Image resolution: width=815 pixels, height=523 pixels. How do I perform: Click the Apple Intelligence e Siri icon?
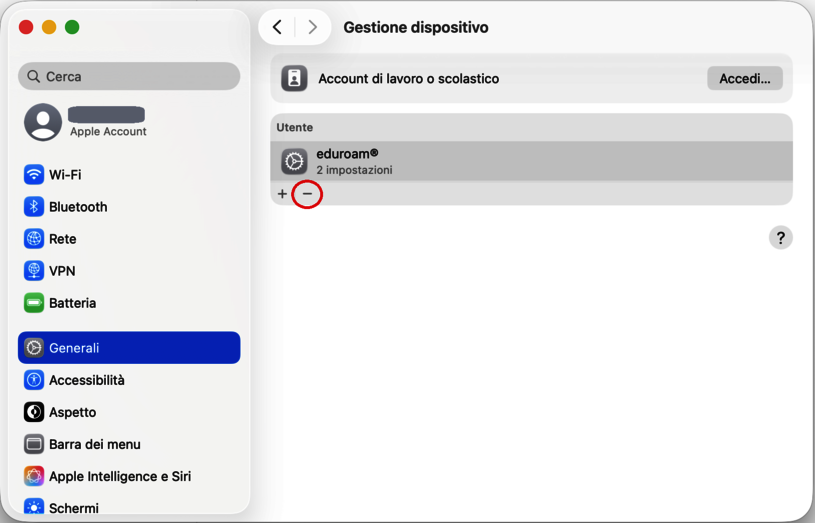coord(34,476)
